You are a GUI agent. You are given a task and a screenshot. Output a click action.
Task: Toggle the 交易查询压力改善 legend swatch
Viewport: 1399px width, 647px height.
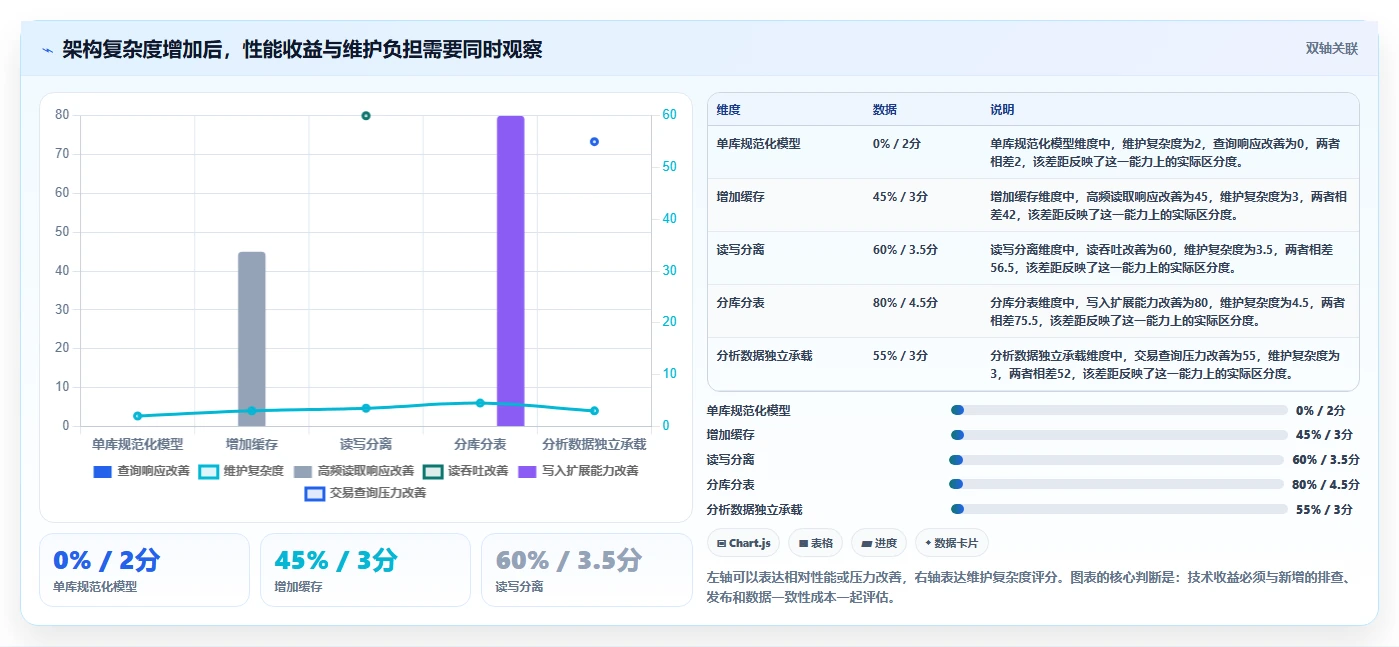314,493
